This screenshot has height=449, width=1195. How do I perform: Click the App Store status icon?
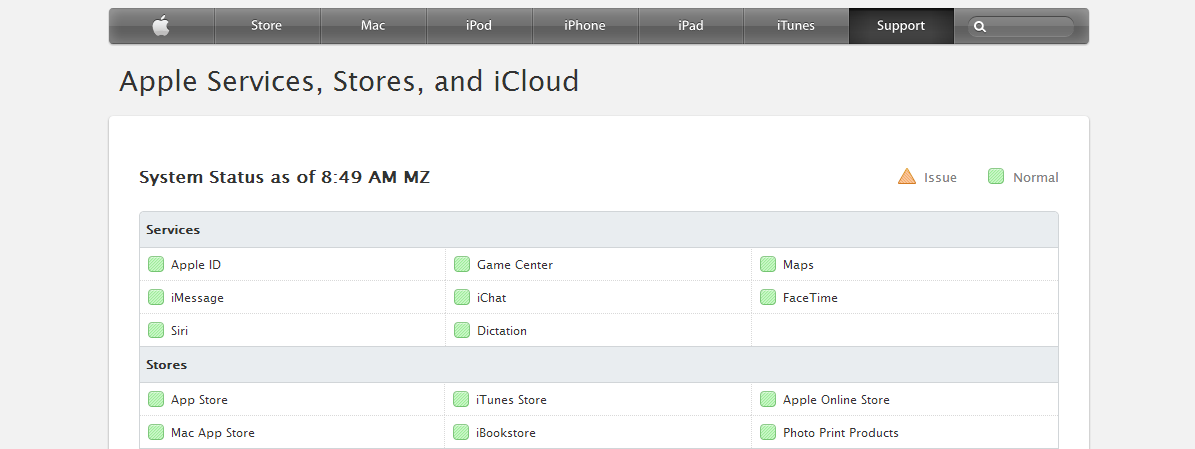tap(156, 399)
